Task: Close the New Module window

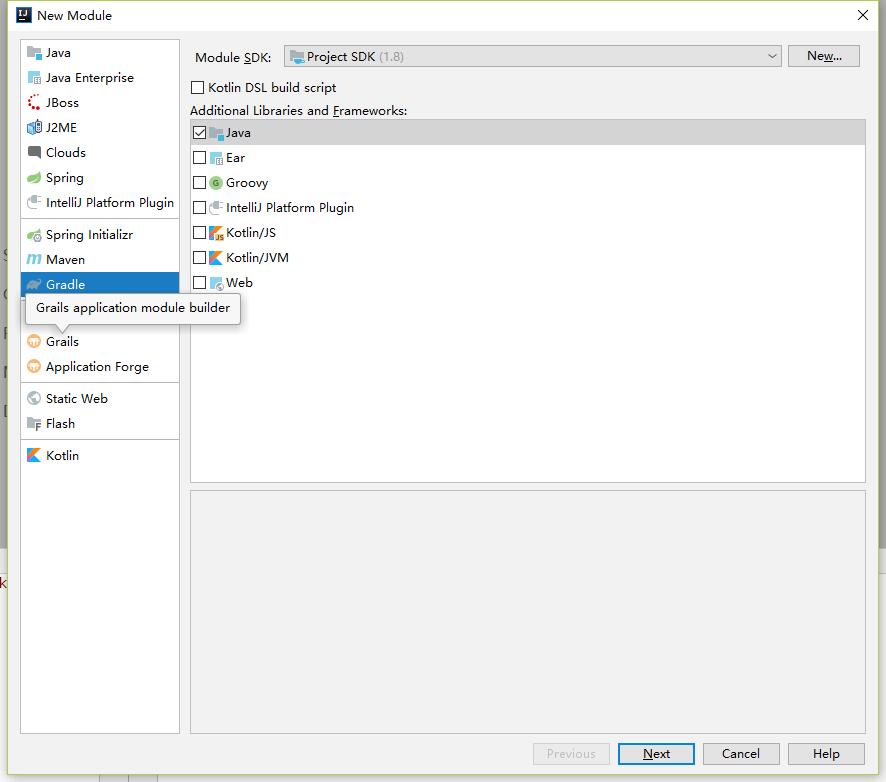Action: tap(863, 15)
